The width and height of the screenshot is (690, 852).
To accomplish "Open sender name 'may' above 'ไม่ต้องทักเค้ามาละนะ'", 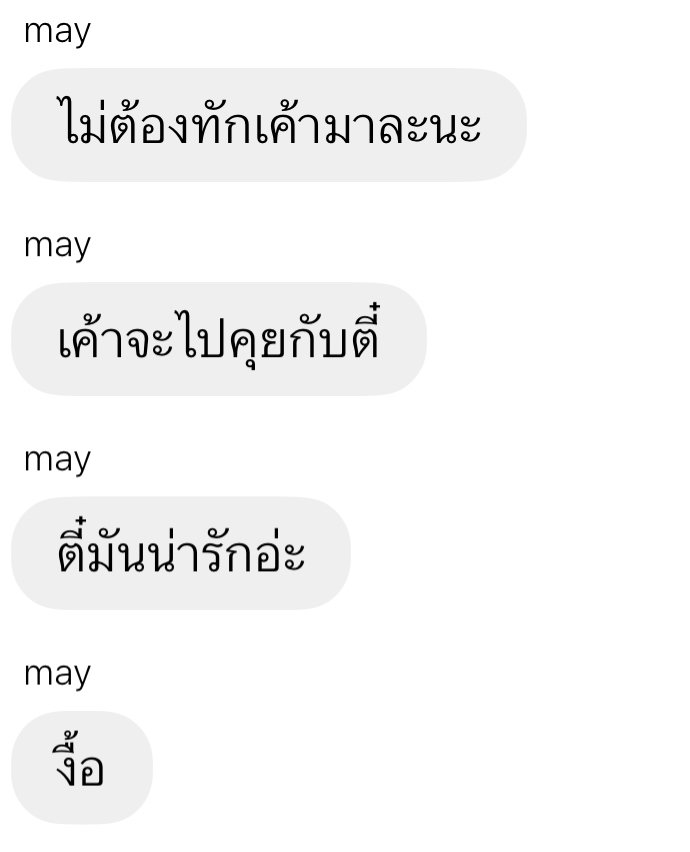I will [x=57, y=33].
